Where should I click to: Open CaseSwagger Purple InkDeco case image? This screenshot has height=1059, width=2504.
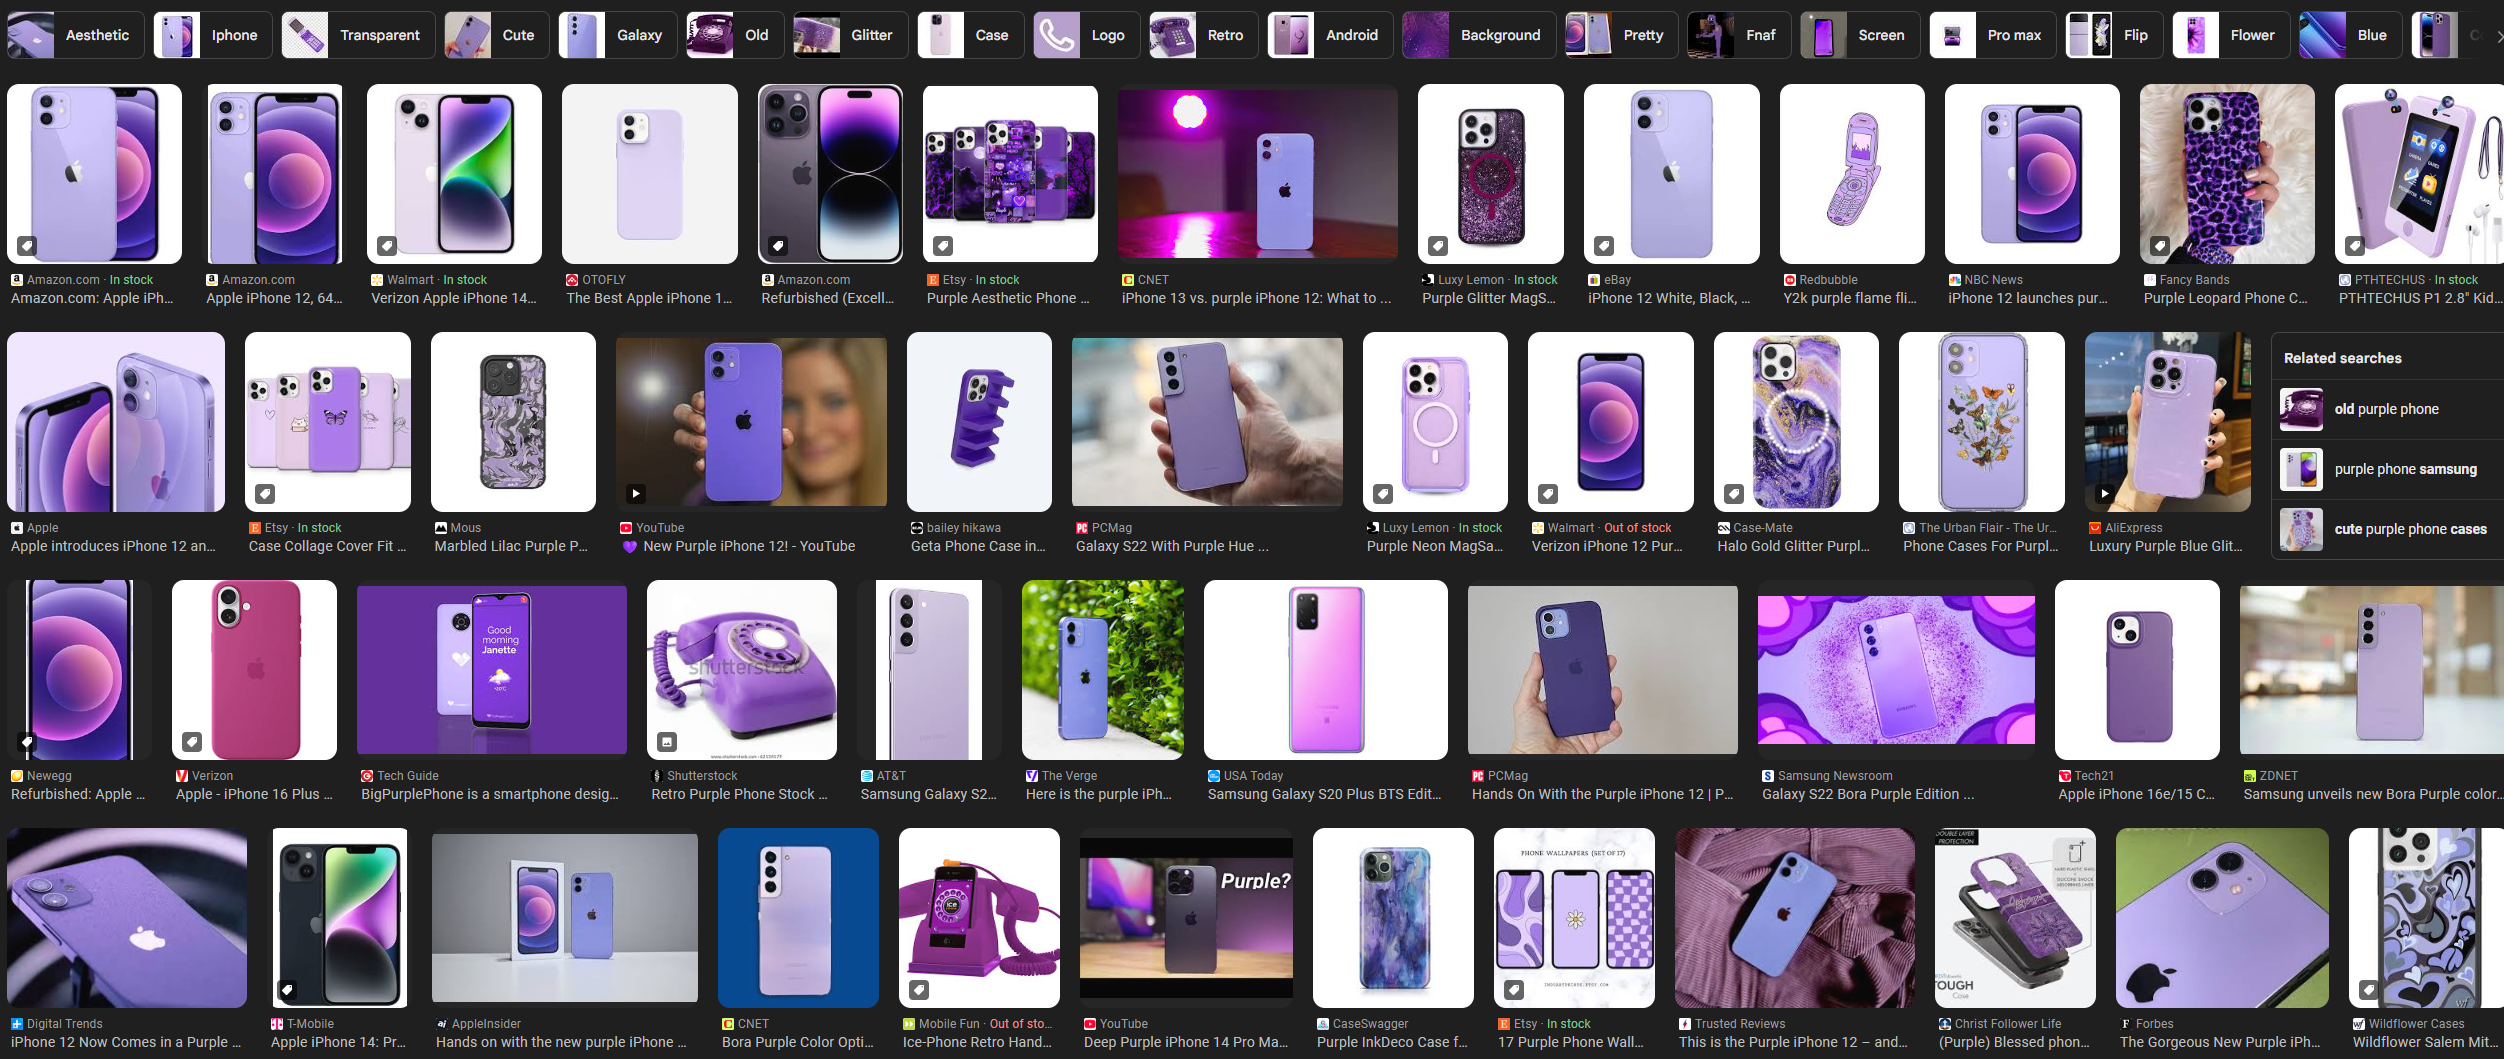click(1393, 918)
